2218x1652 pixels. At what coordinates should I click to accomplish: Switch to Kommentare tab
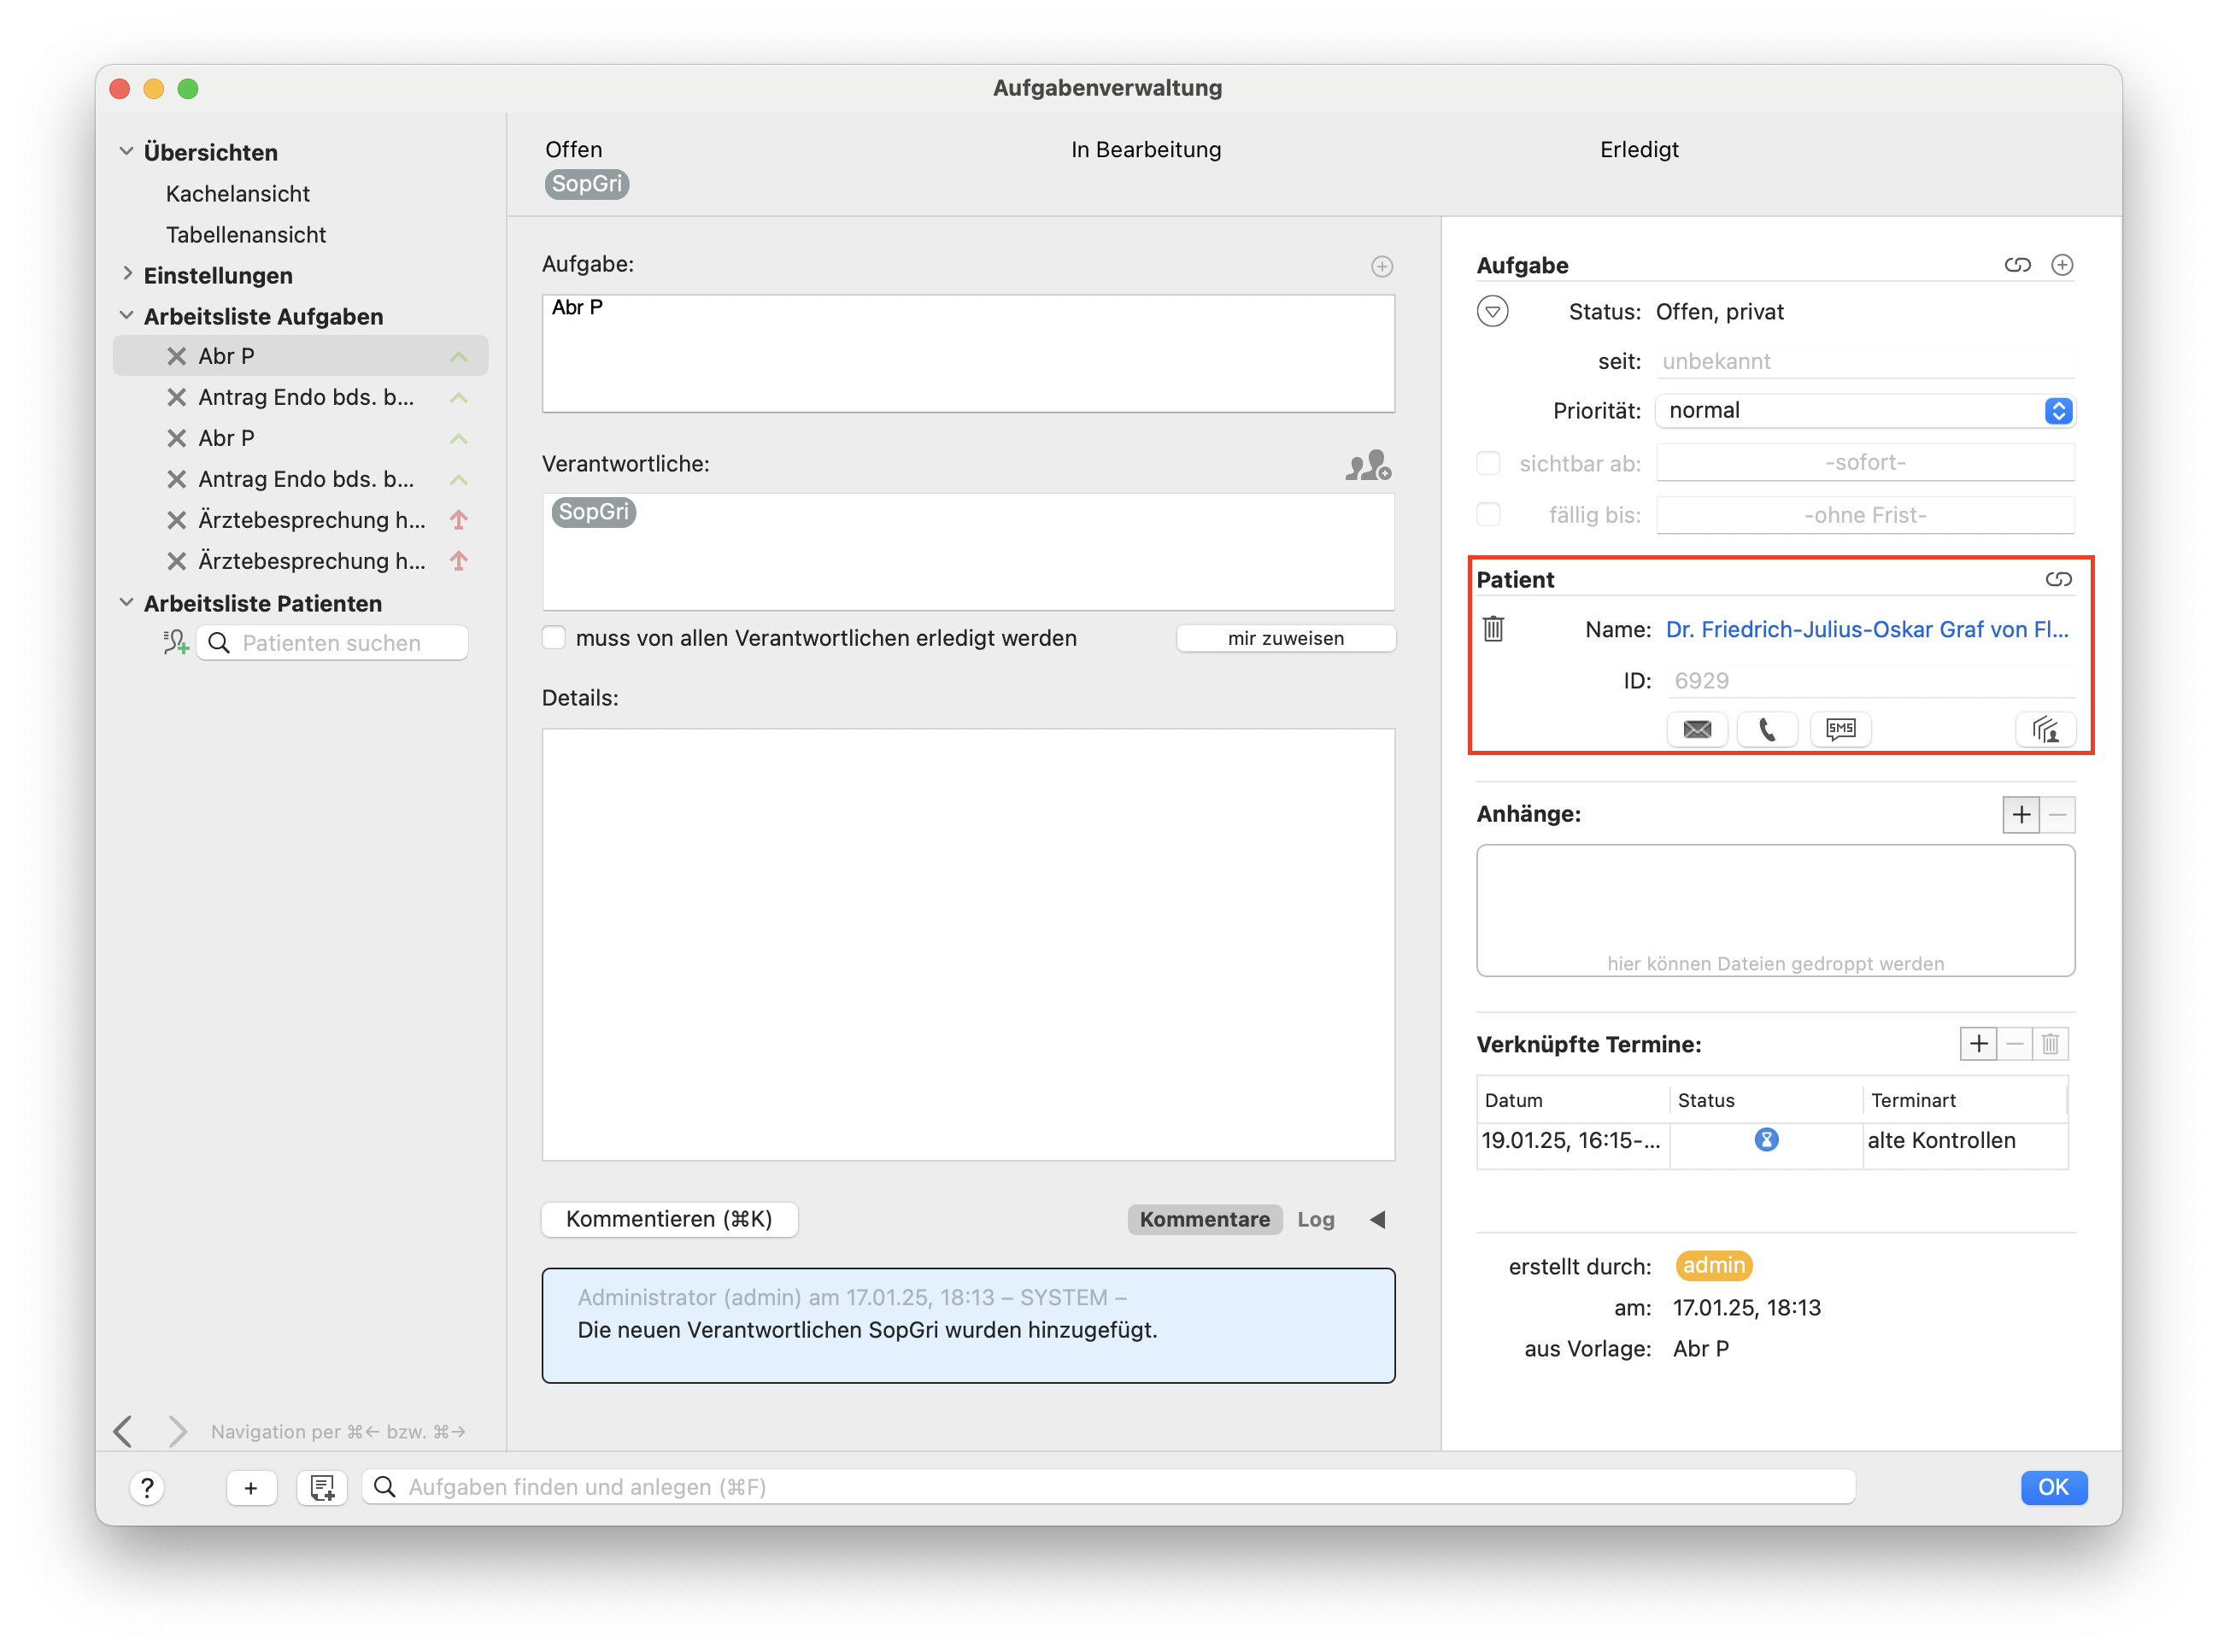1204,1219
